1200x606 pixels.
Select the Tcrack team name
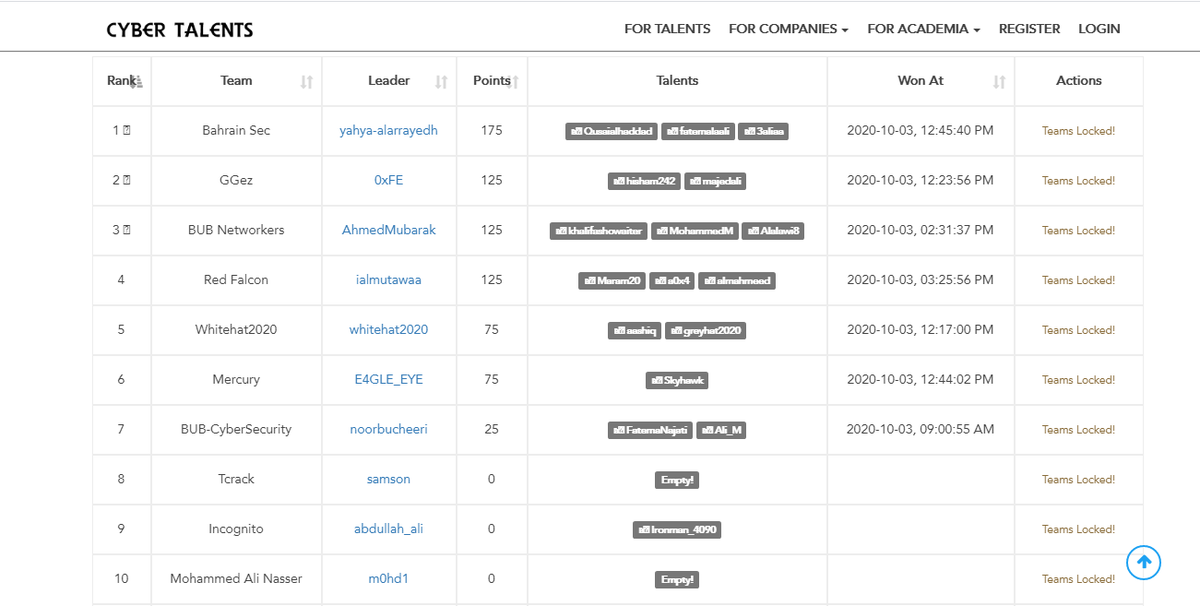pyautogui.click(x=236, y=479)
